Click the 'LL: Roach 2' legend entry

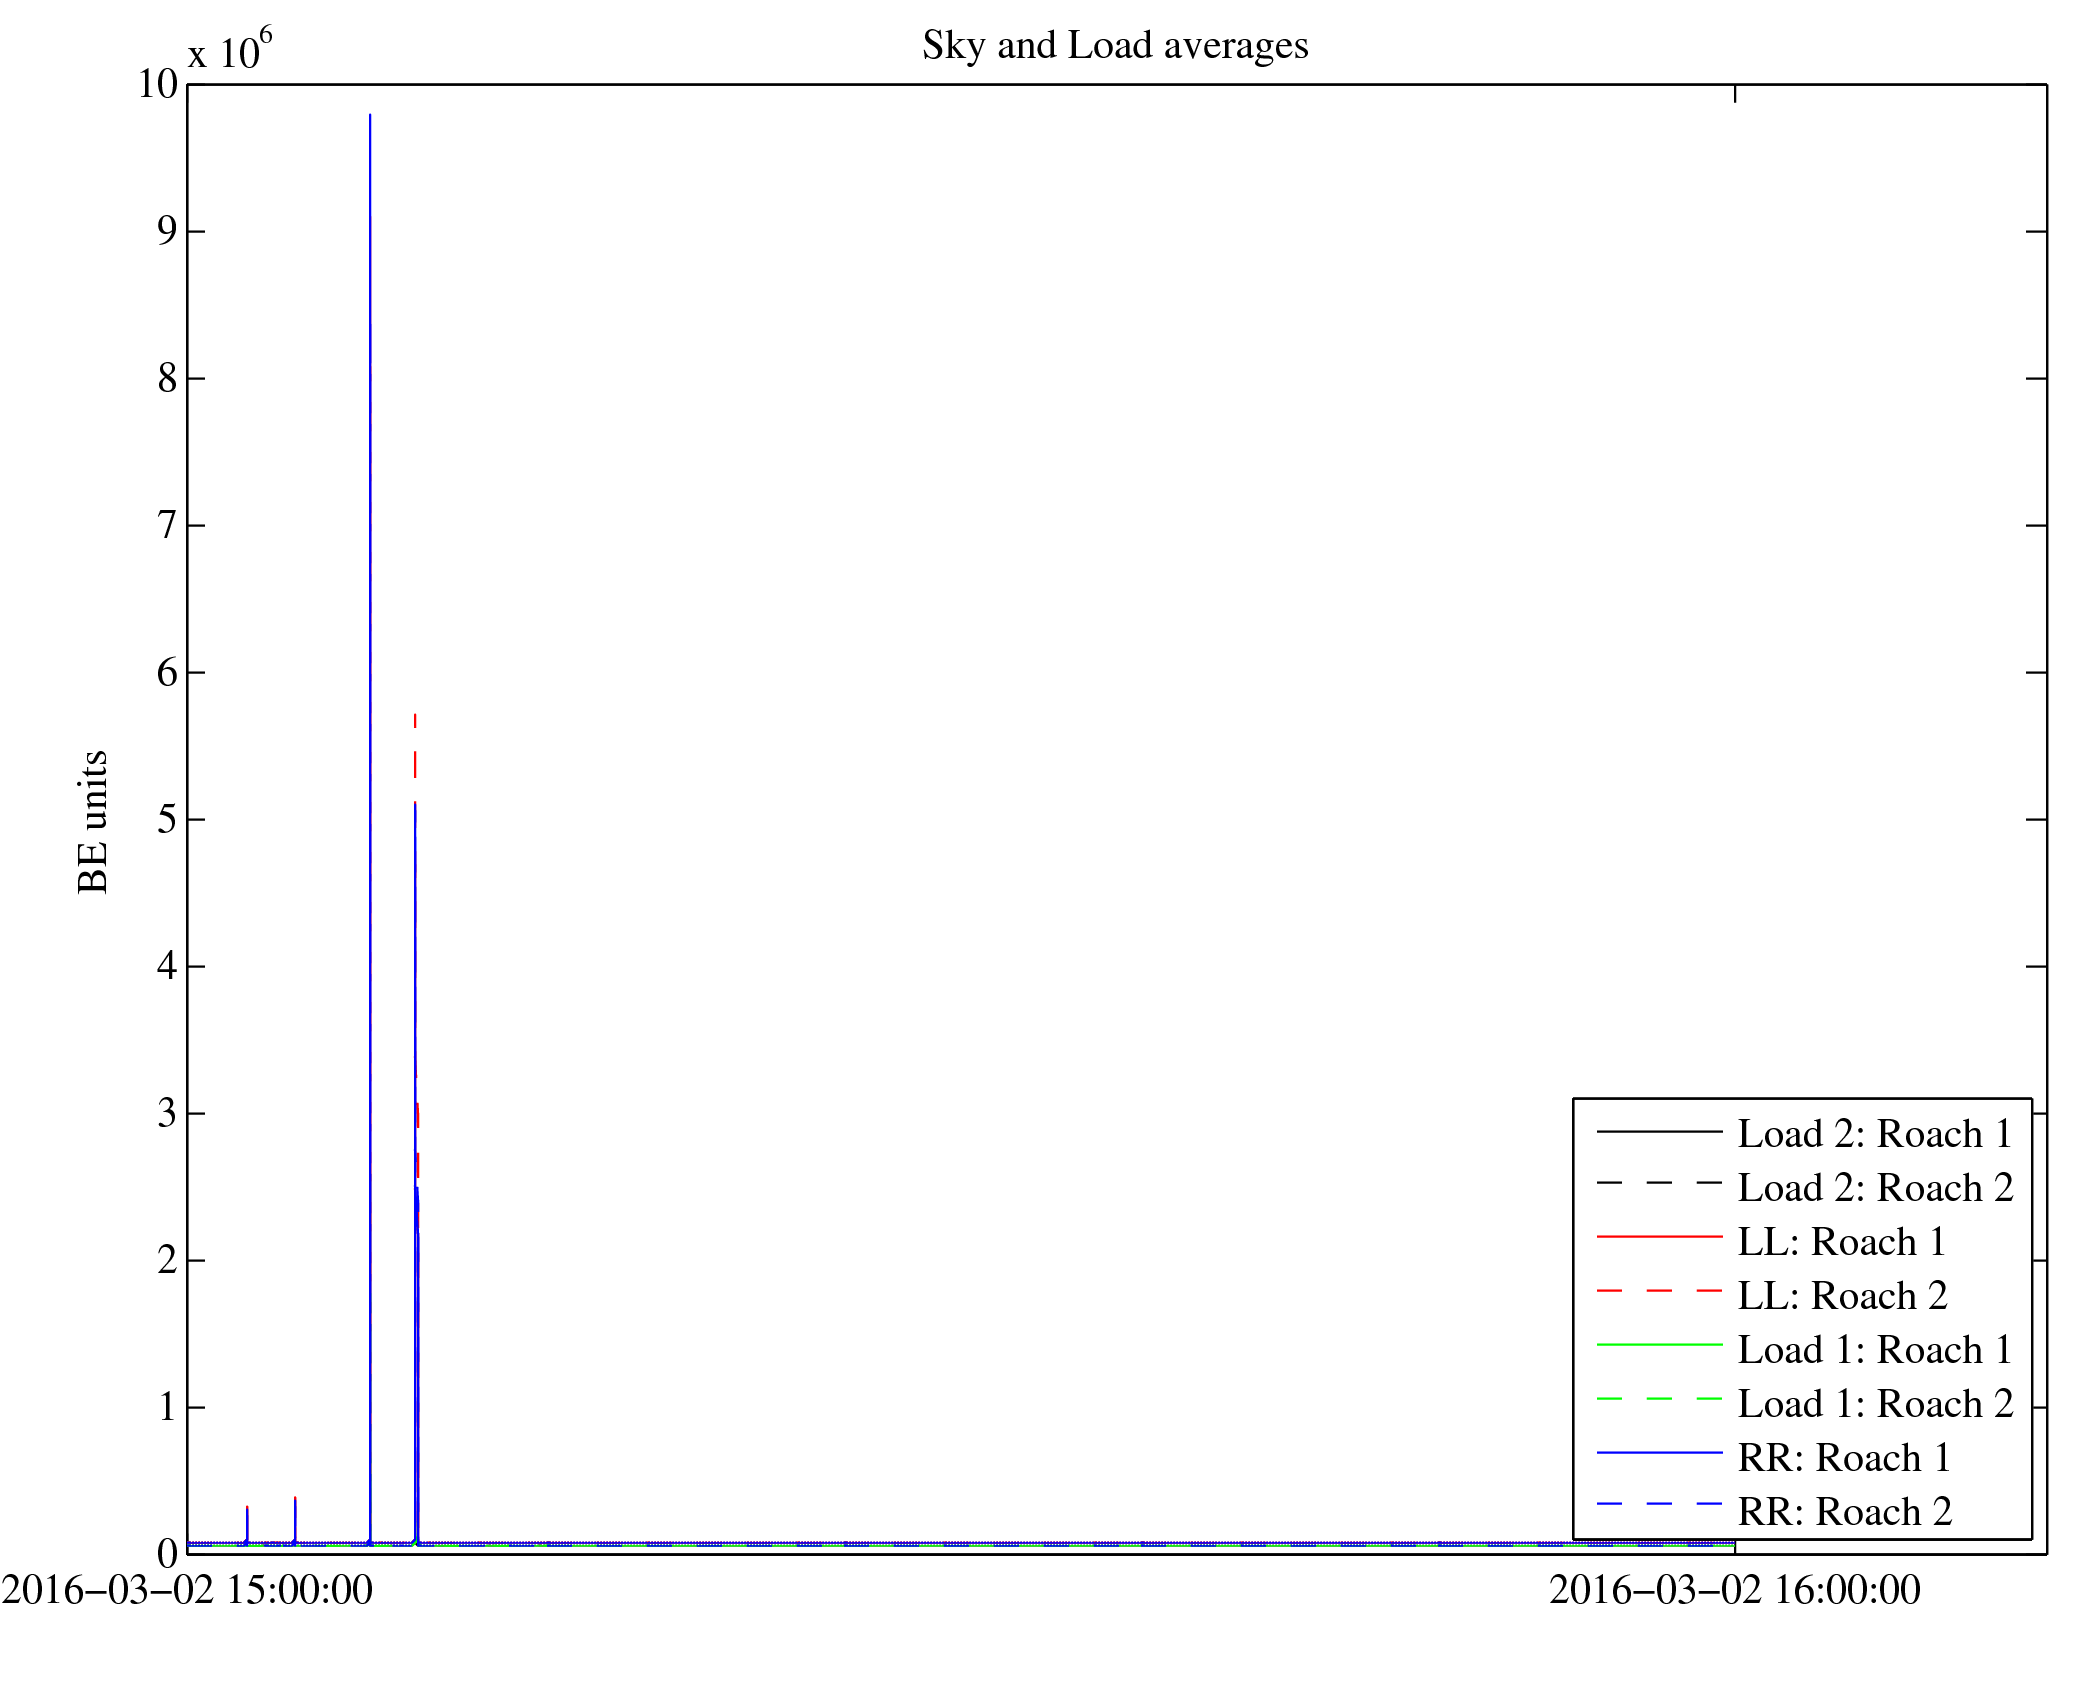(x=1841, y=1295)
